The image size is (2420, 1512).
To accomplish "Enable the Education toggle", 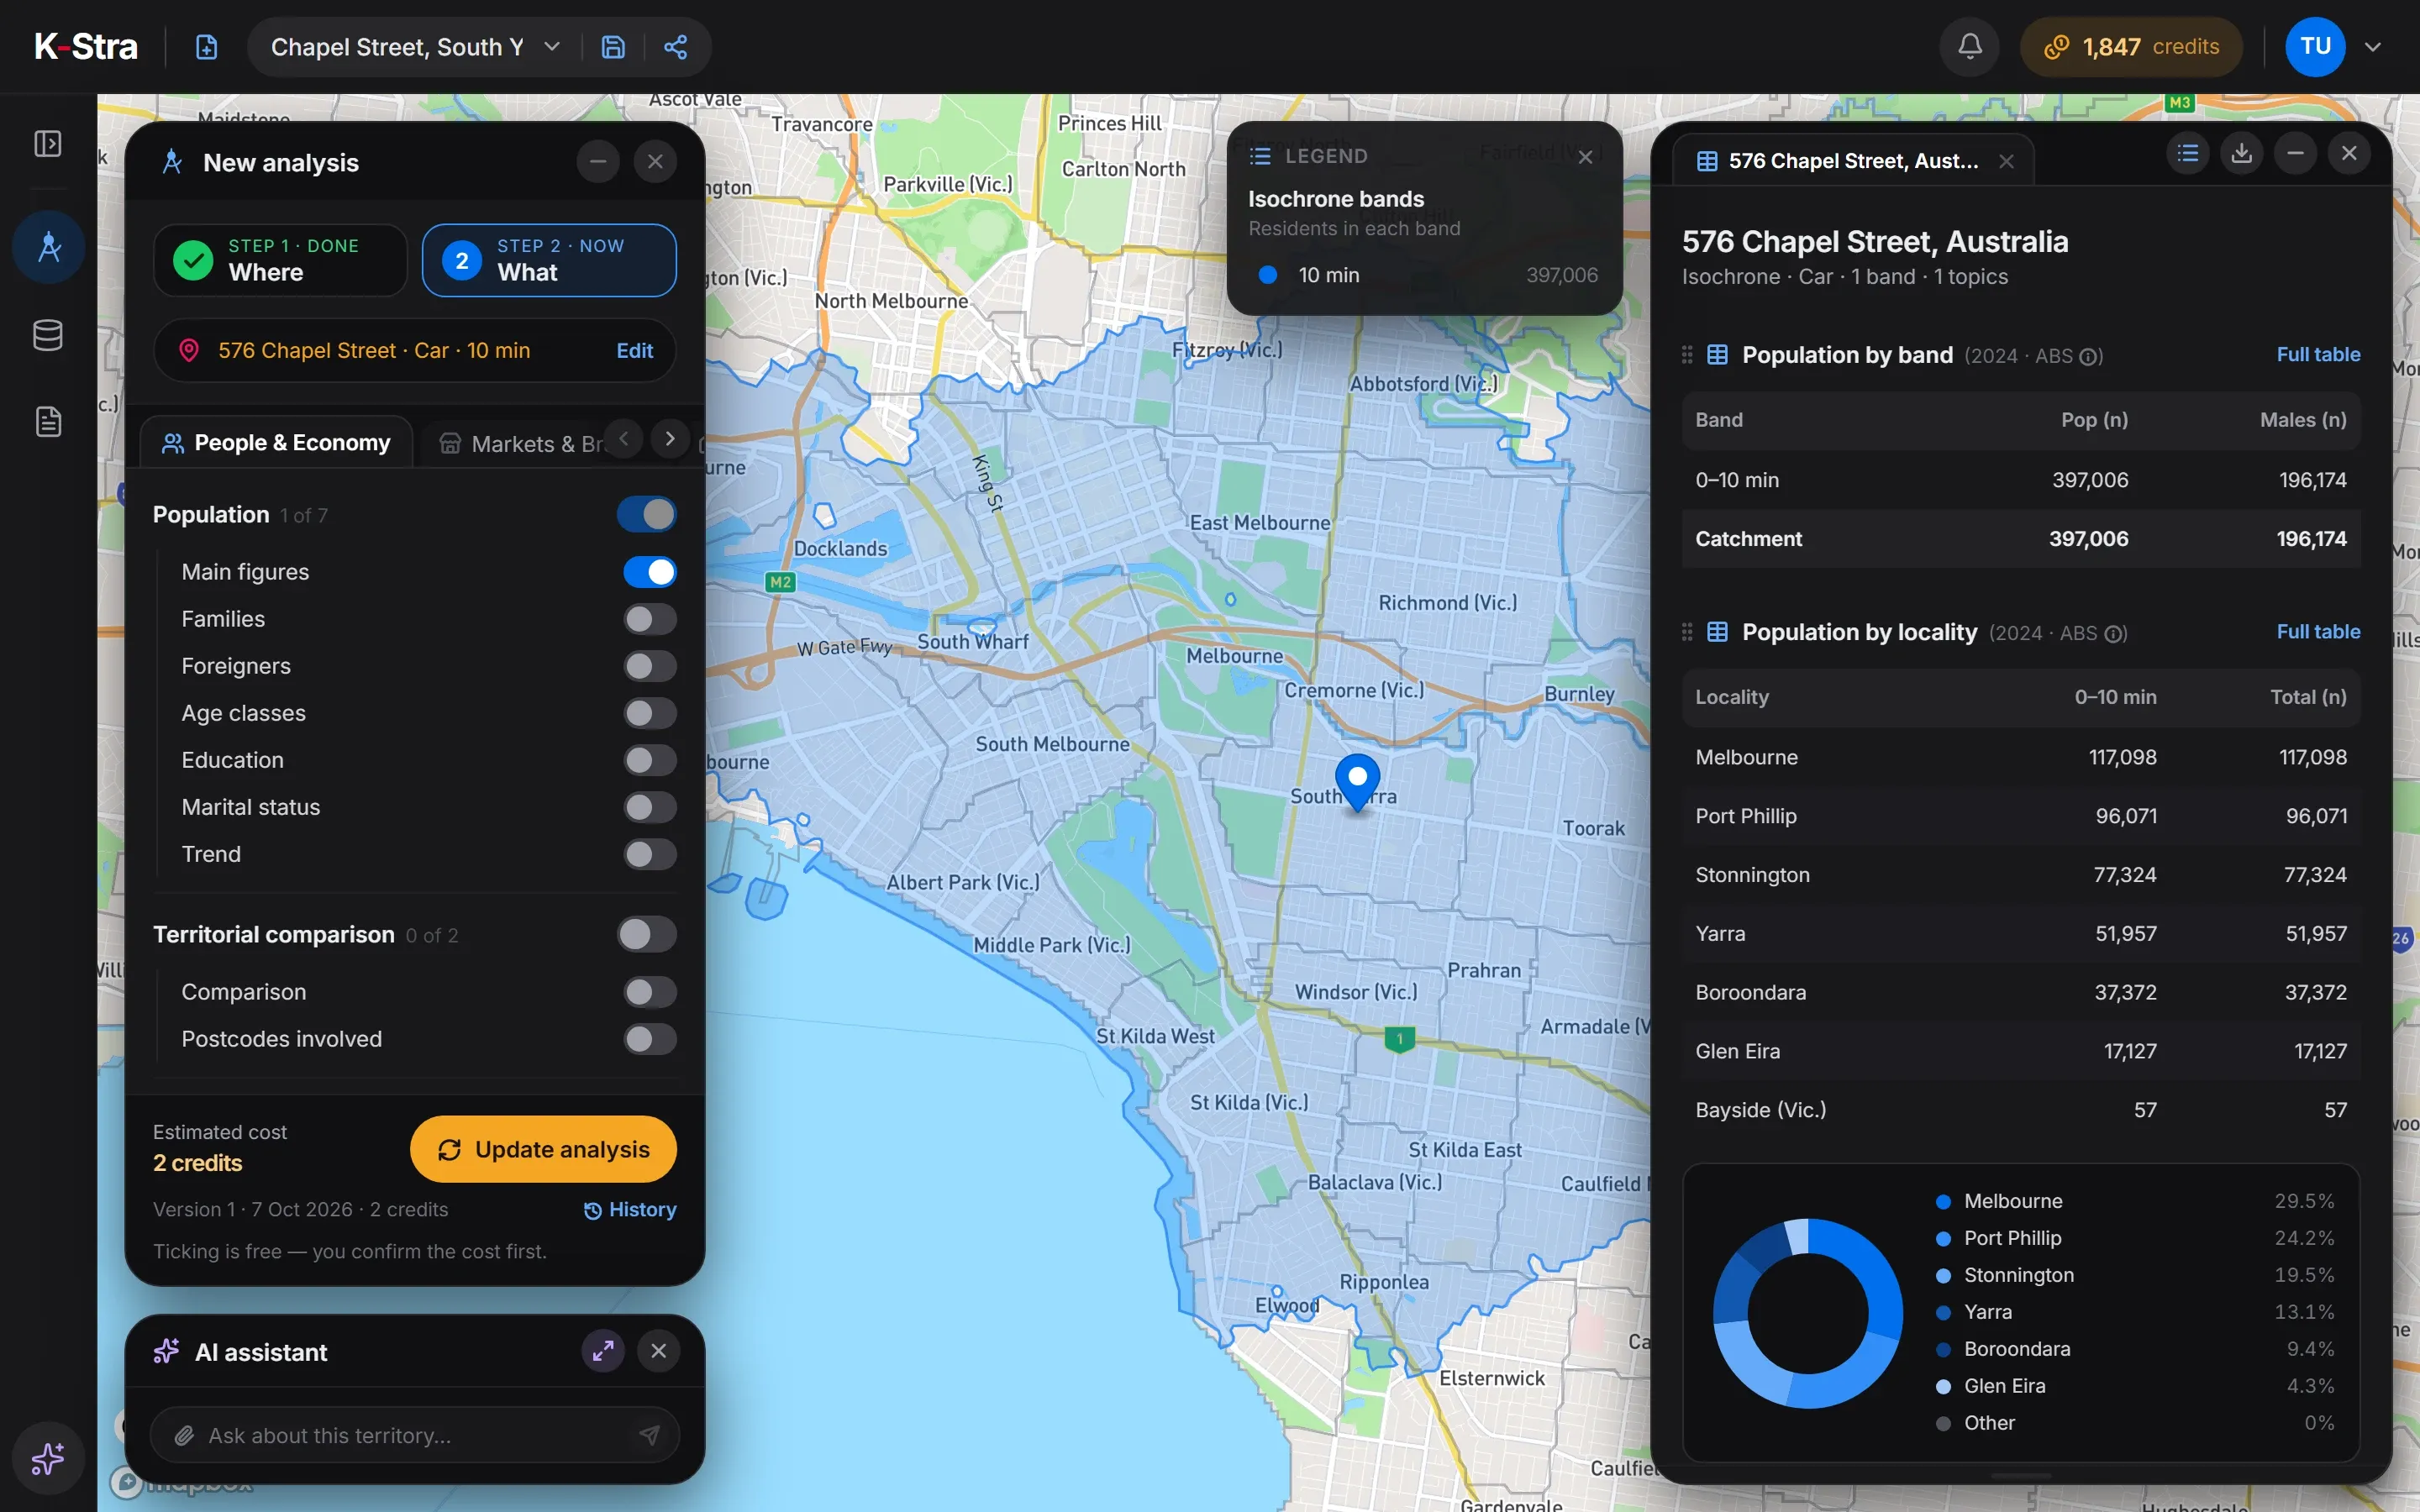I will point(650,760).
